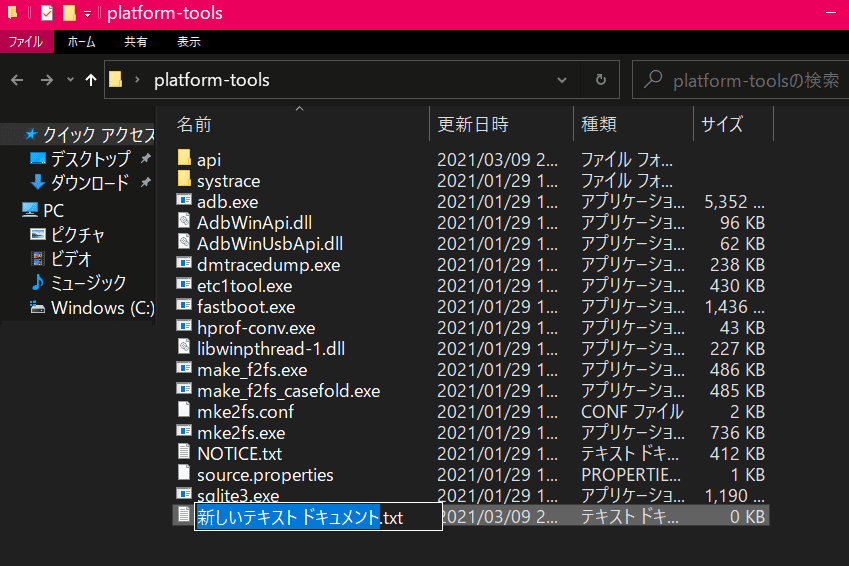The width and height of the screenshot is (849, 566).
Task: Select the source.properties file icon
Action: (x=184, y=472)
